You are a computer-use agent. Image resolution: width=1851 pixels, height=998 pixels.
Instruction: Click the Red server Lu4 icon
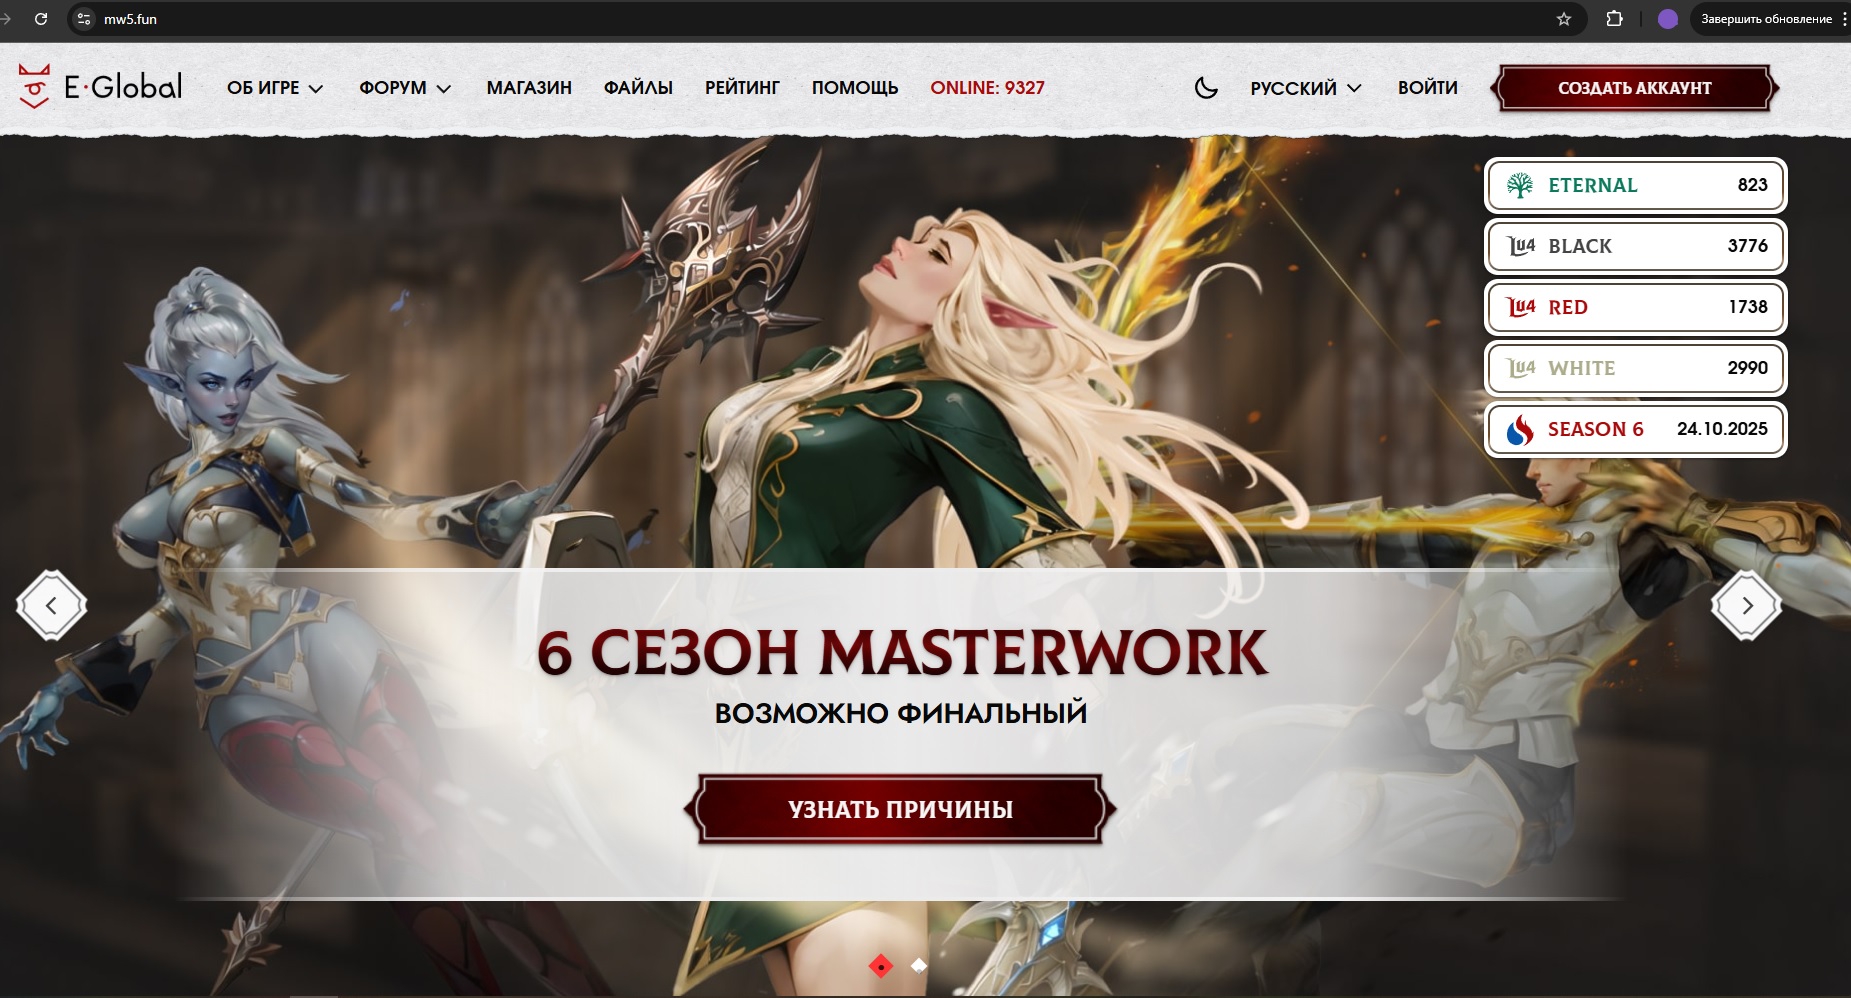click(x=1521, y=307)
